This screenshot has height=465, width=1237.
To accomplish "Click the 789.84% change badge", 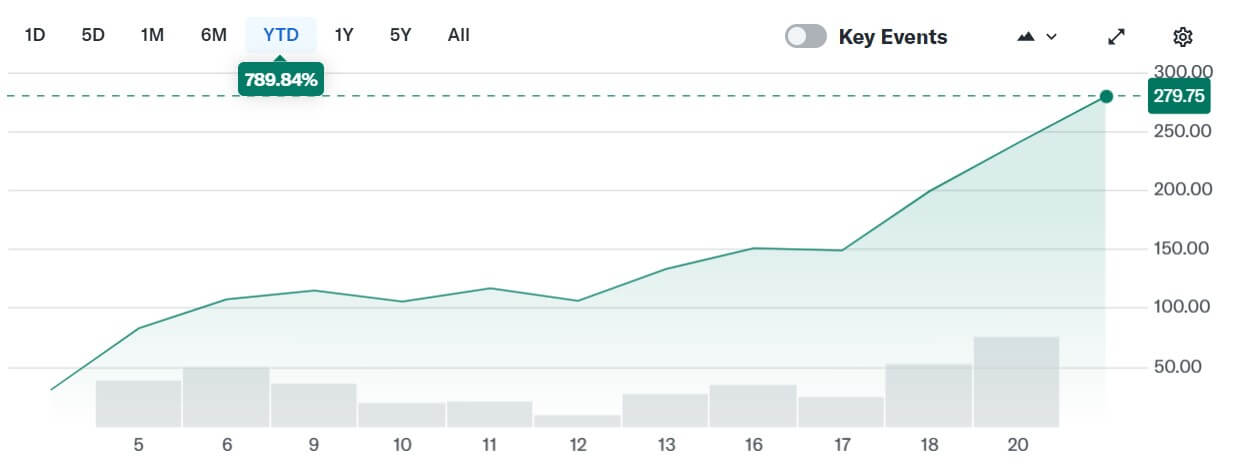I will click(x=281, y=79).
